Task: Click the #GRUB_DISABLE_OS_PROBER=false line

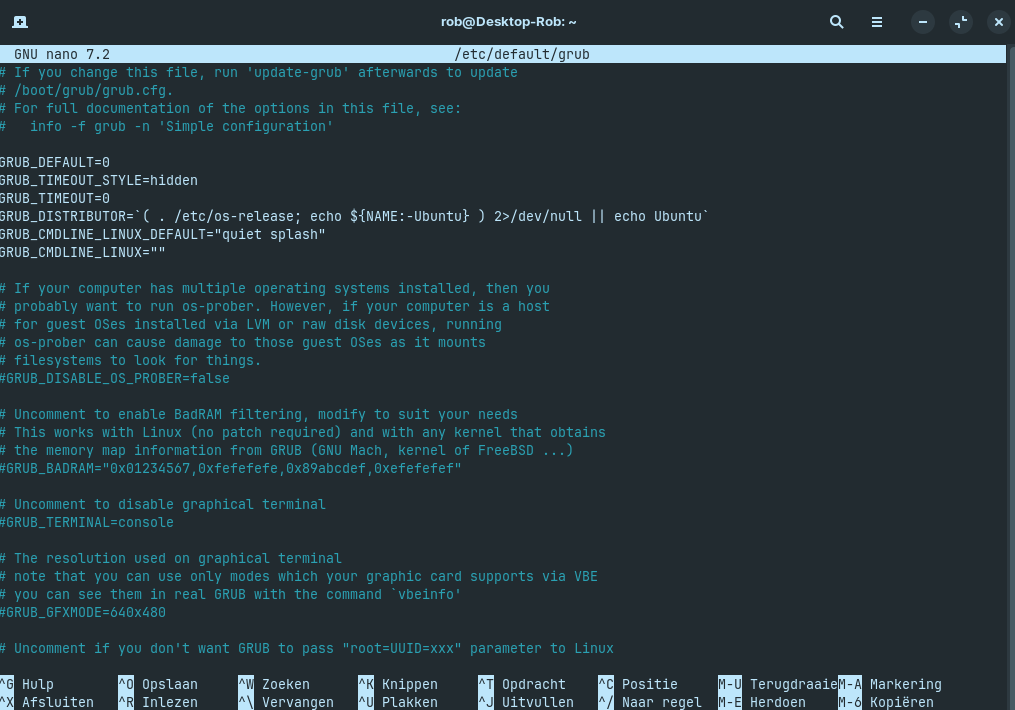Action: (115, 378)
